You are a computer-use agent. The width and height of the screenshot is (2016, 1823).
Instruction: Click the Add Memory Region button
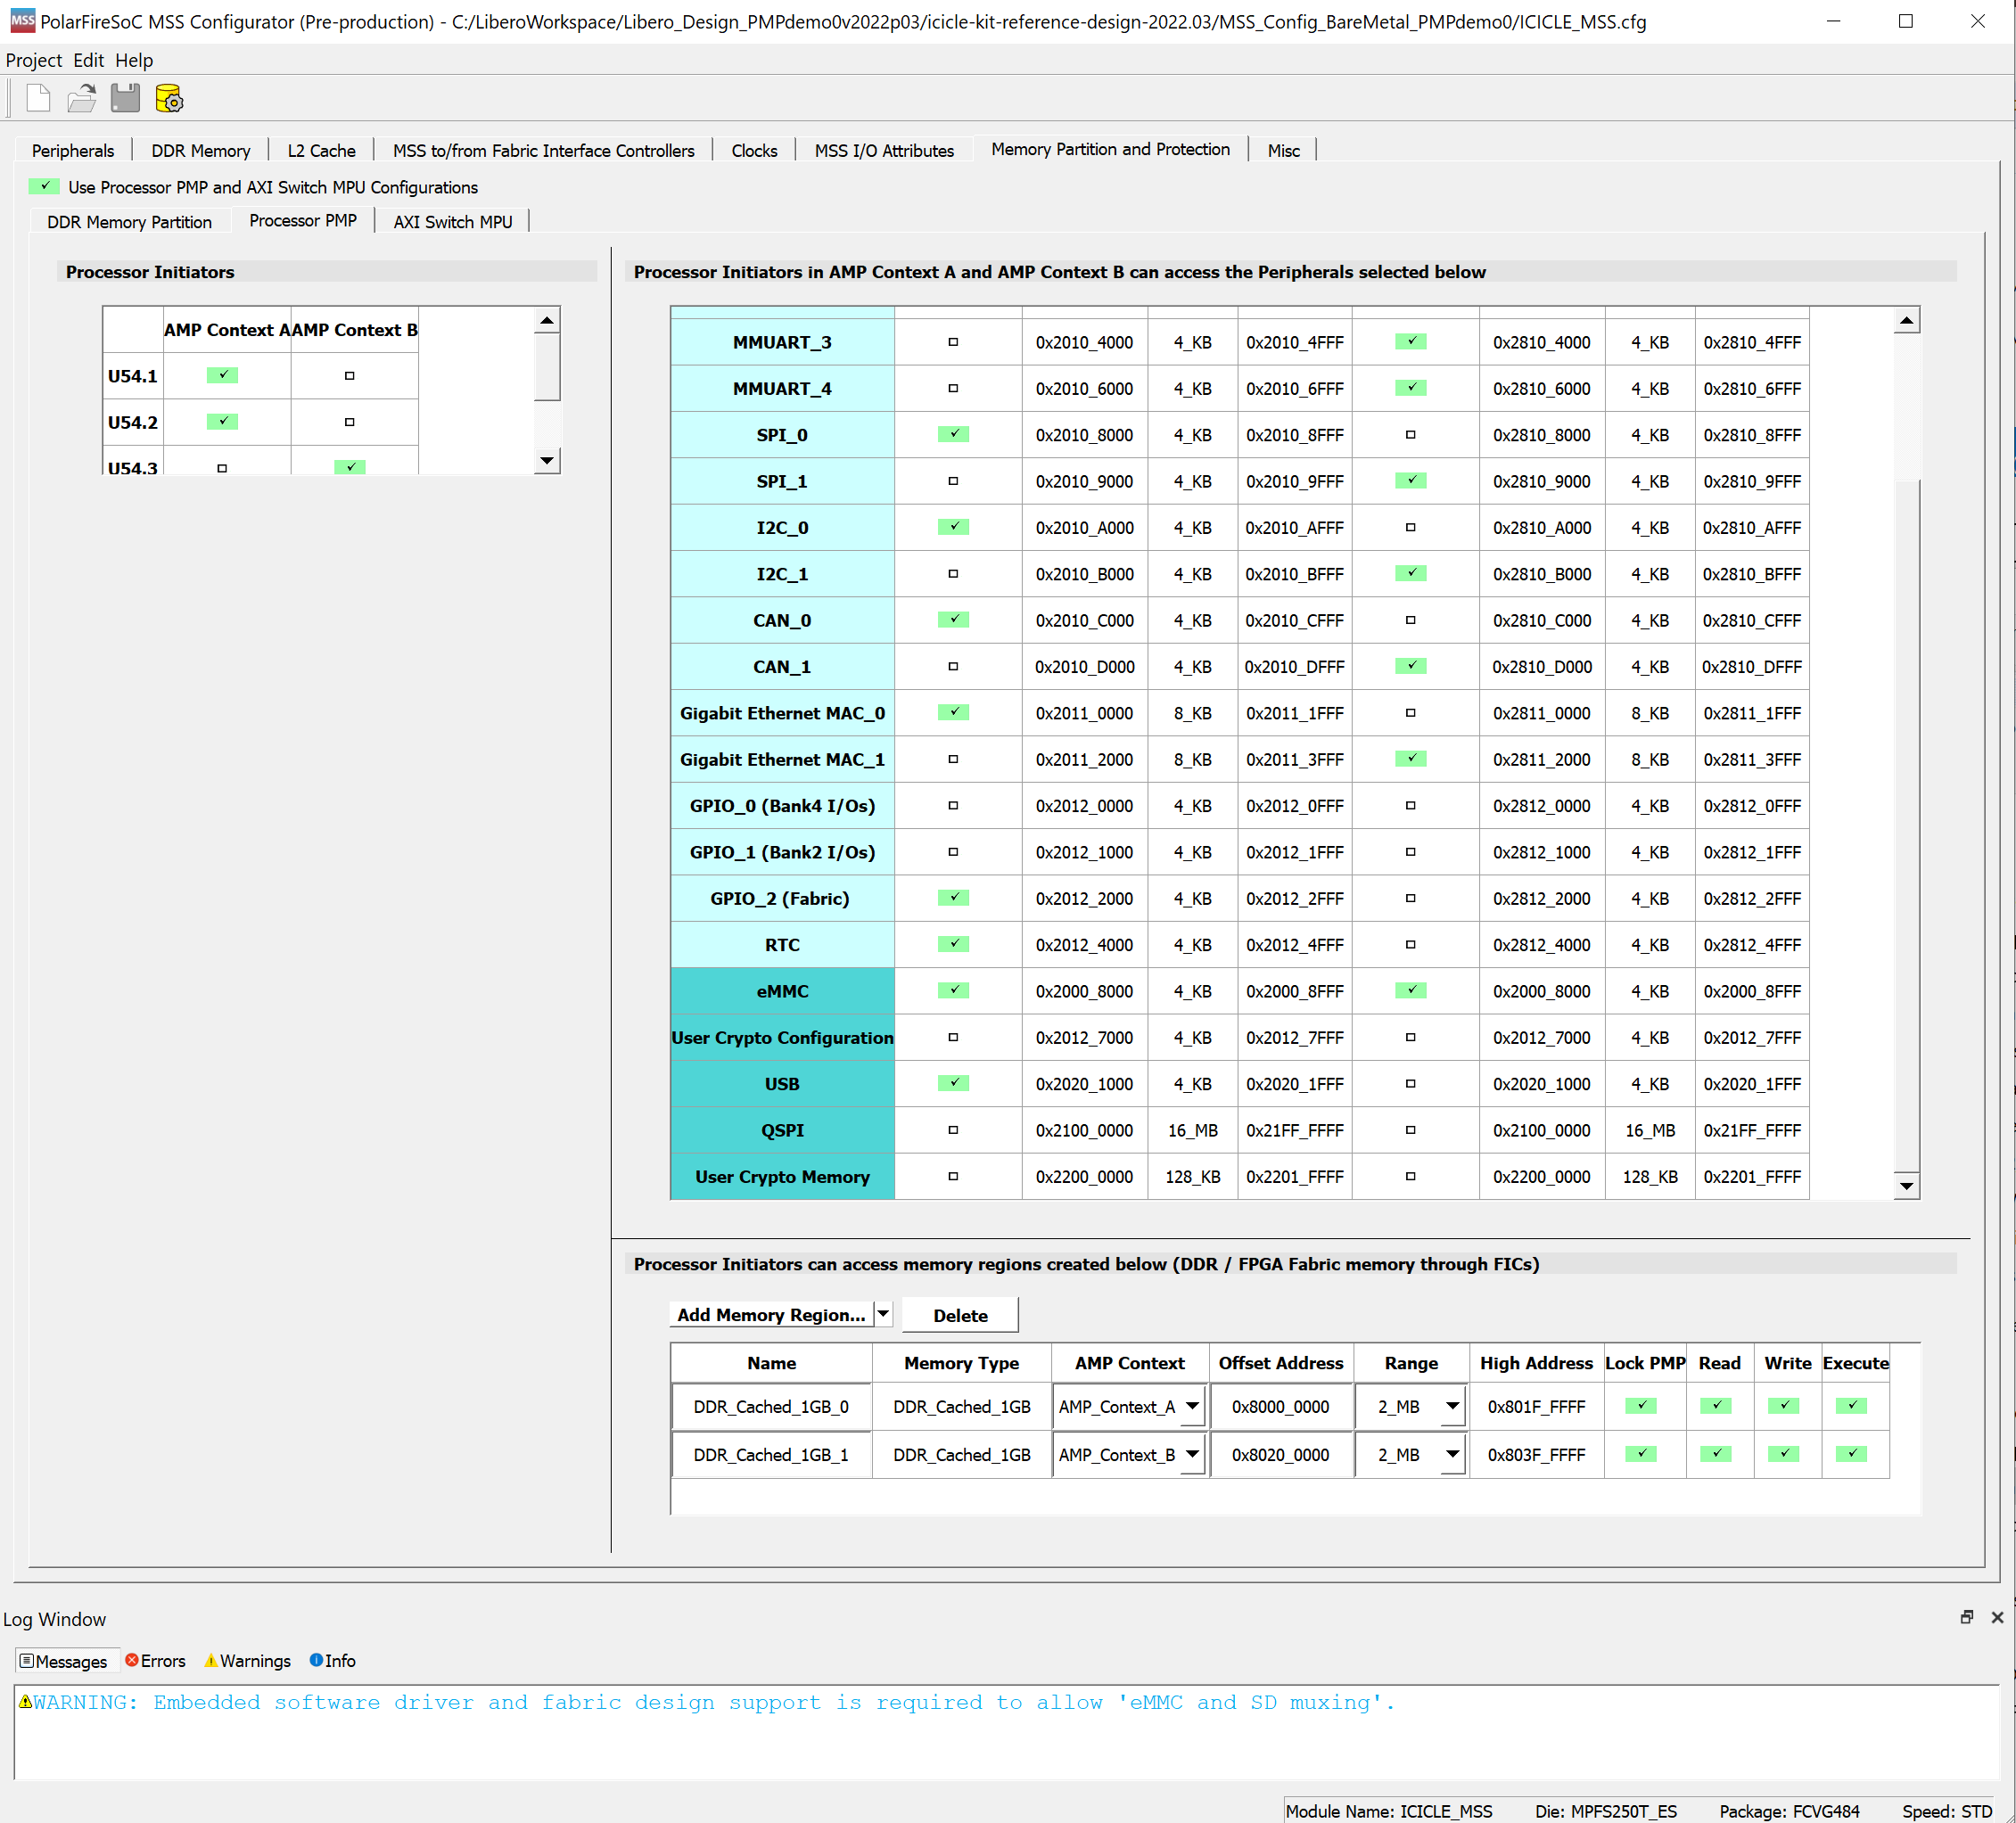(771, 1314)
